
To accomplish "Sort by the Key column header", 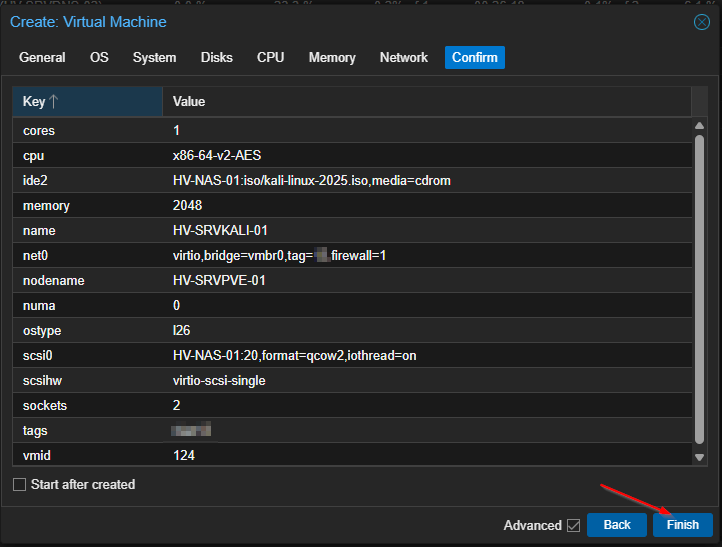I will [x=87, y=102].
